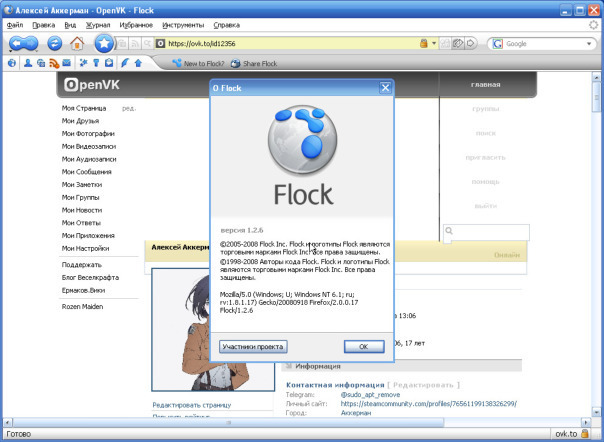Image resolution: width=604 pixels, height=442 pixels.
Task: Open the Справка menu
Action: point(226,25)
